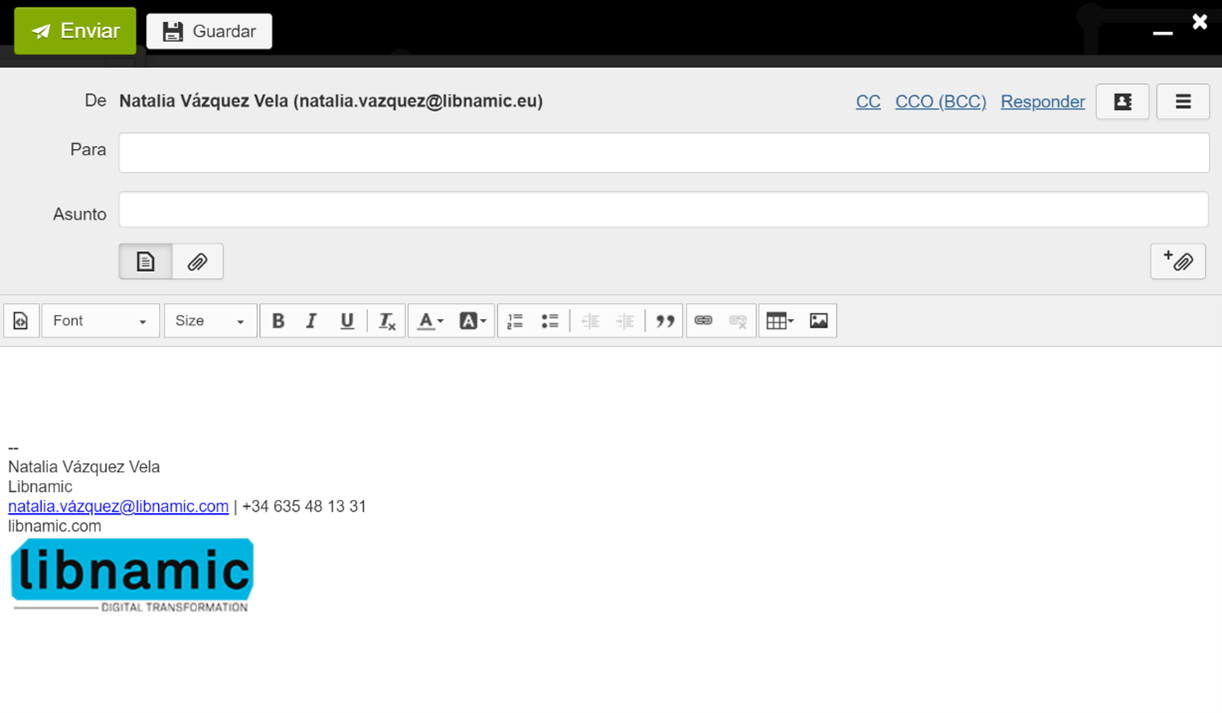
Task: Add an attachment with plus-paperclip button
Action: (x=1178, y=261)
